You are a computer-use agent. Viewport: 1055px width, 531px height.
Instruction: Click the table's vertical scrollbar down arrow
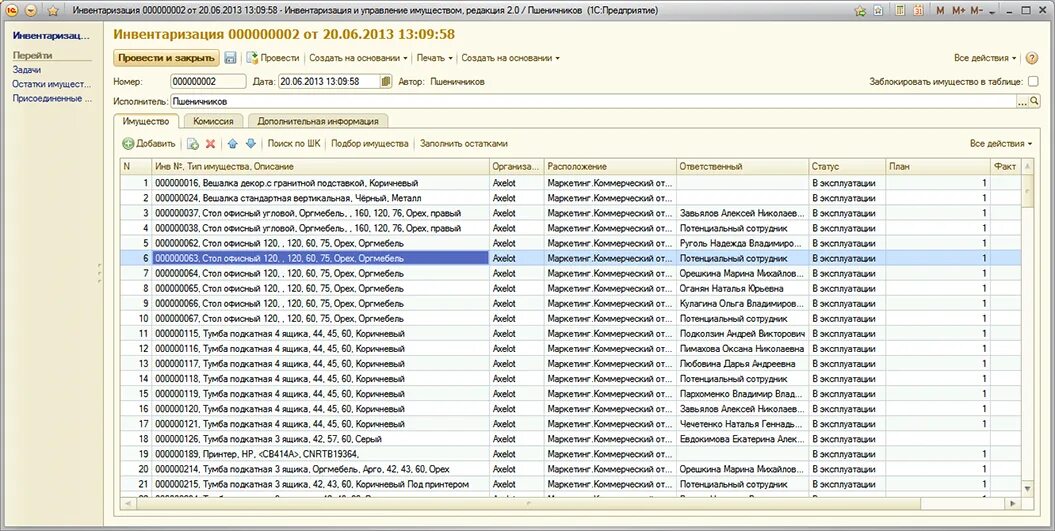1027,489
